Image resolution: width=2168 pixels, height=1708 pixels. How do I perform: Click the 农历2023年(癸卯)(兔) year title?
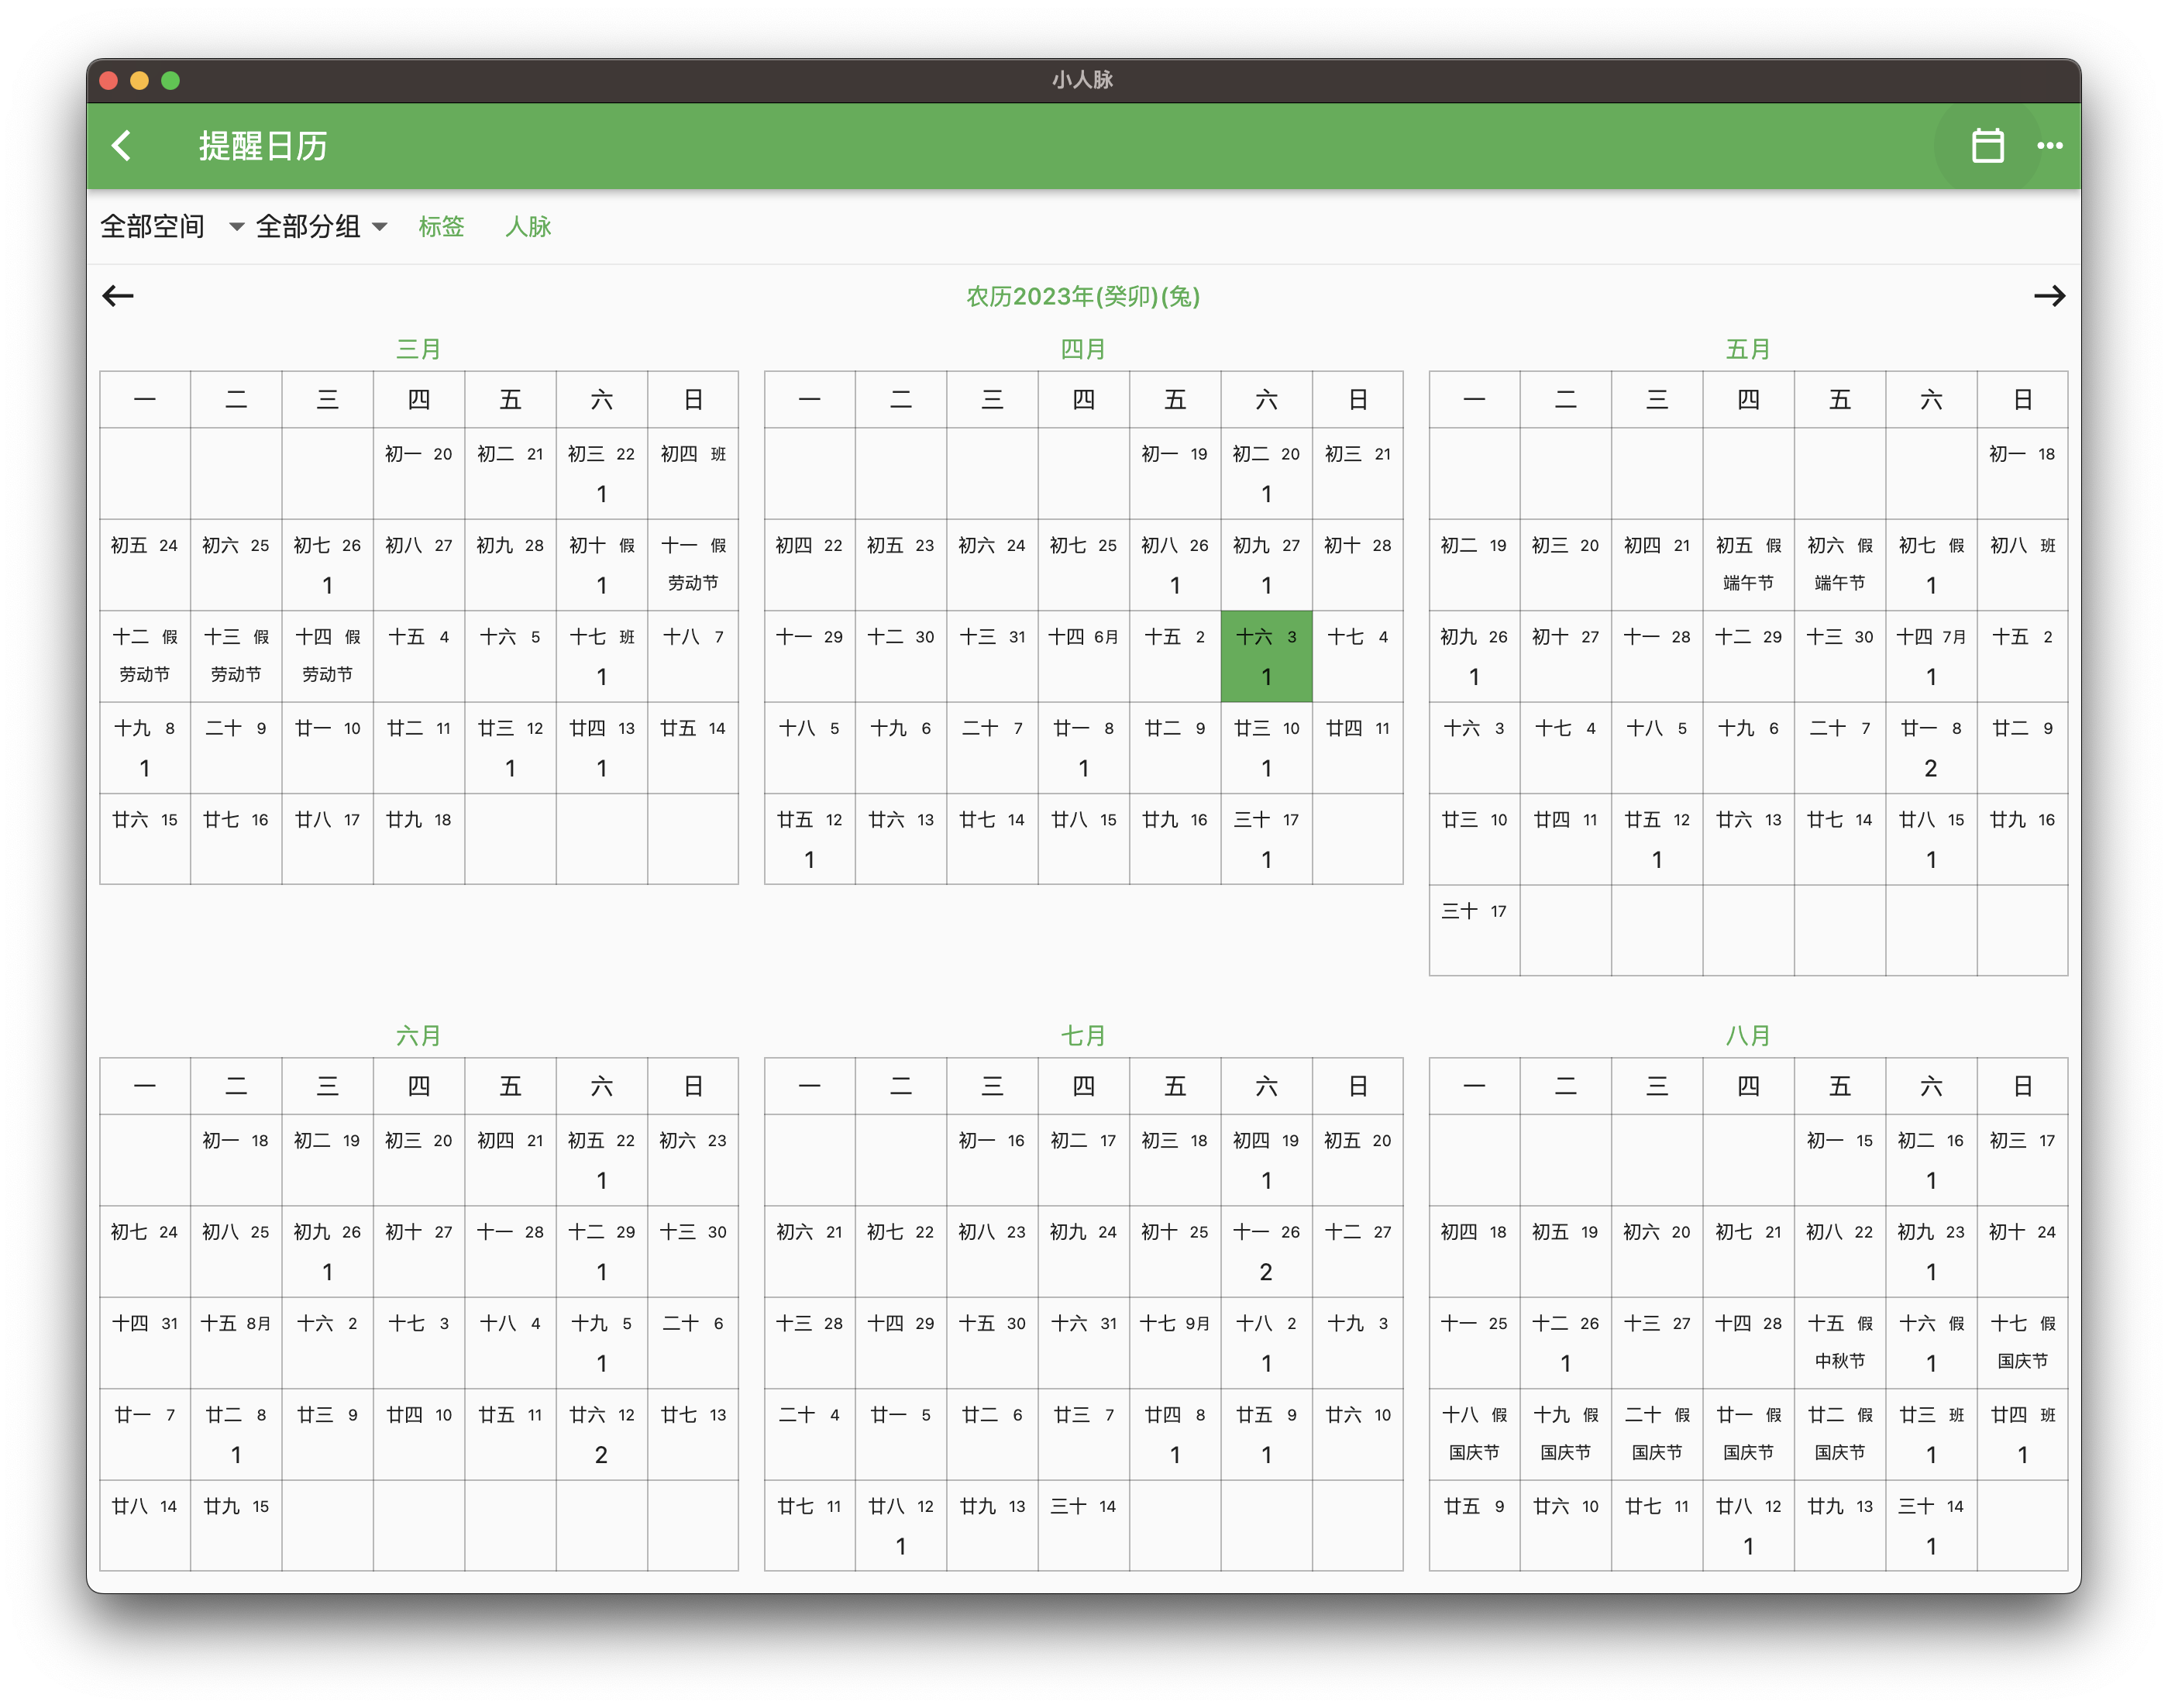pos(1083,297)
